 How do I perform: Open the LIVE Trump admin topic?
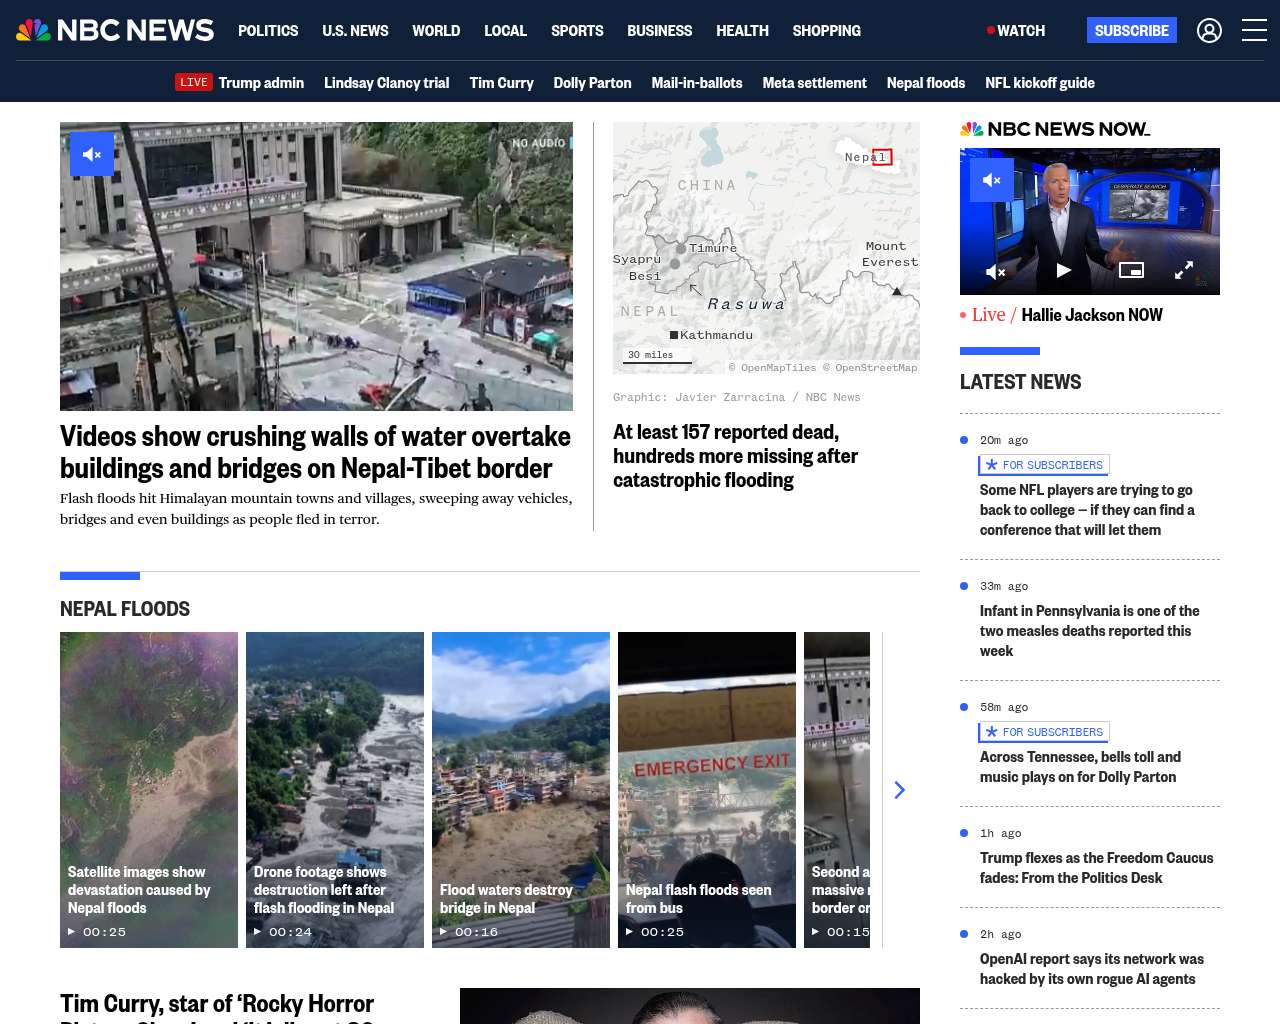(239, 83)
